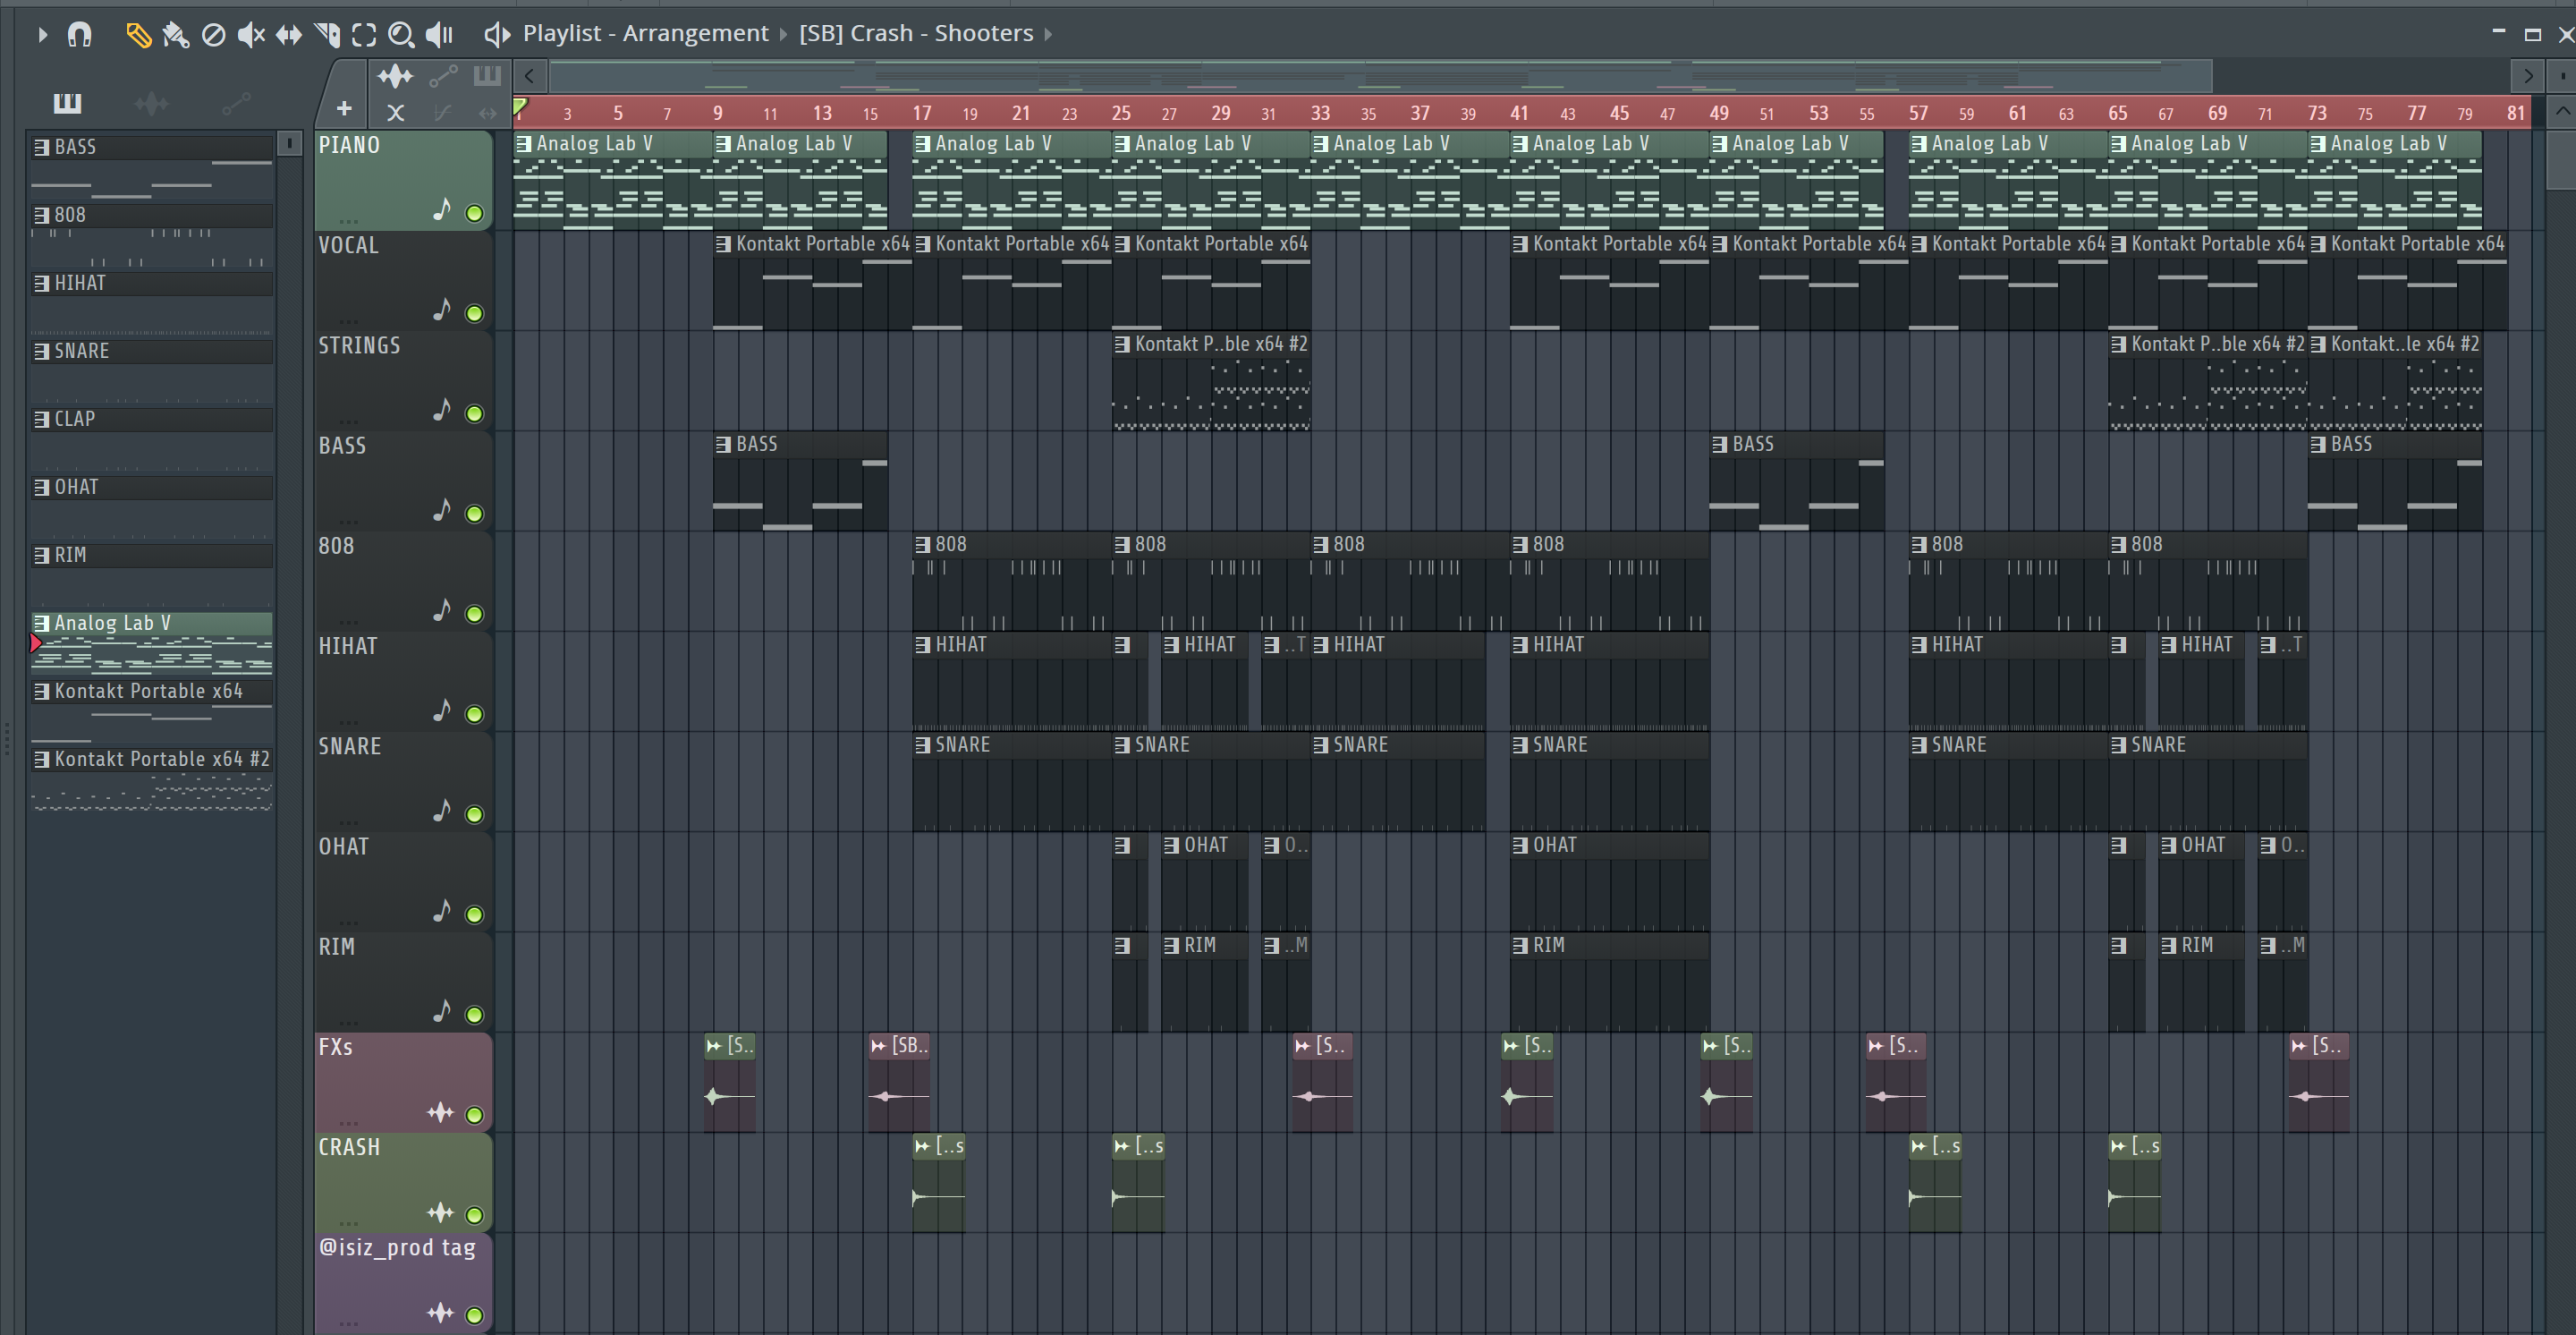Expand the arrow after Shooters breadcrumb
This screenshot has width=2576, height=1335.
tap(1048, 34)
